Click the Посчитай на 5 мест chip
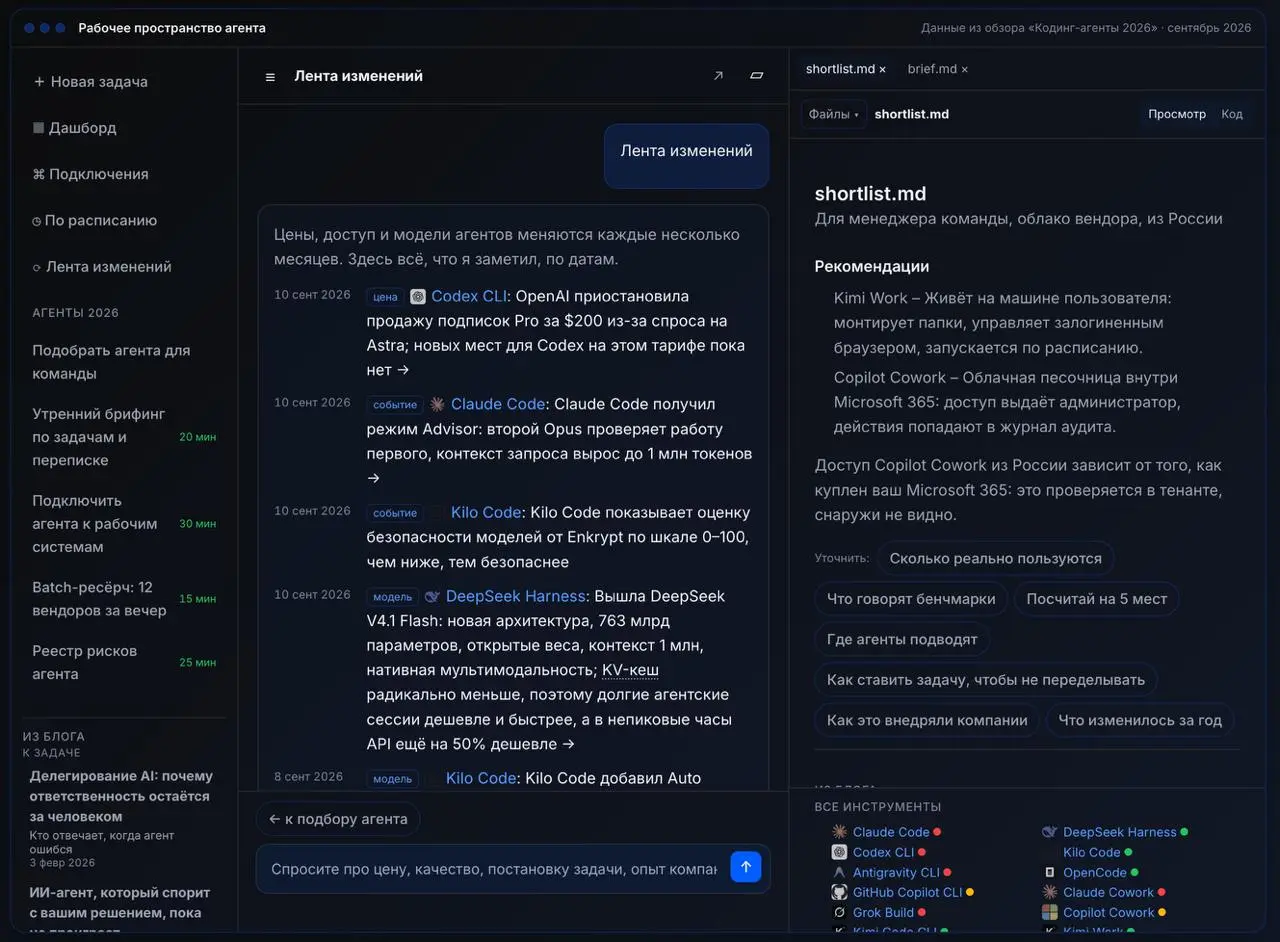 [x=1097, y=599]
